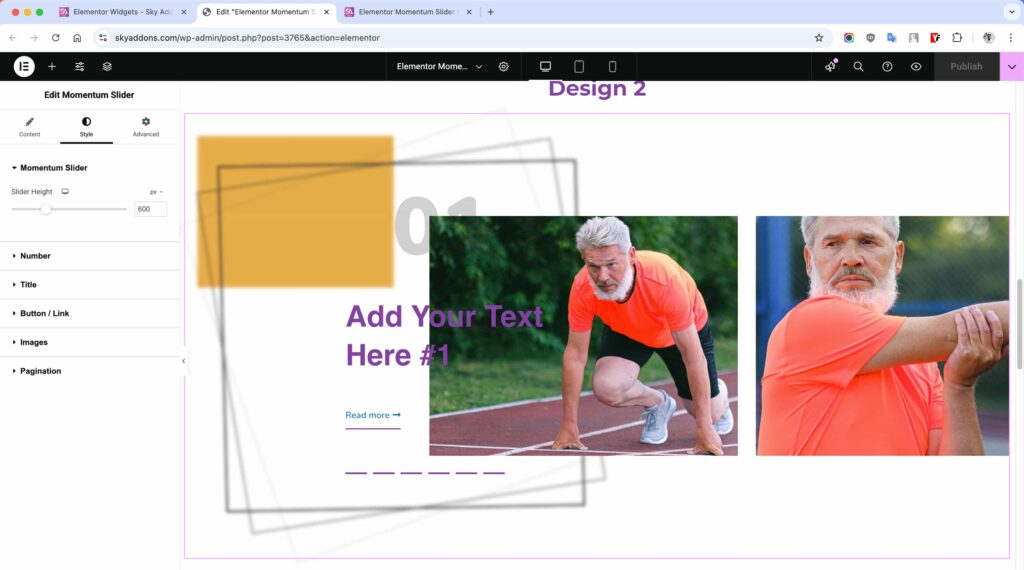
Task: Switch to mobile responsive view
Action: pyautogui.click(x=612, y=66)
